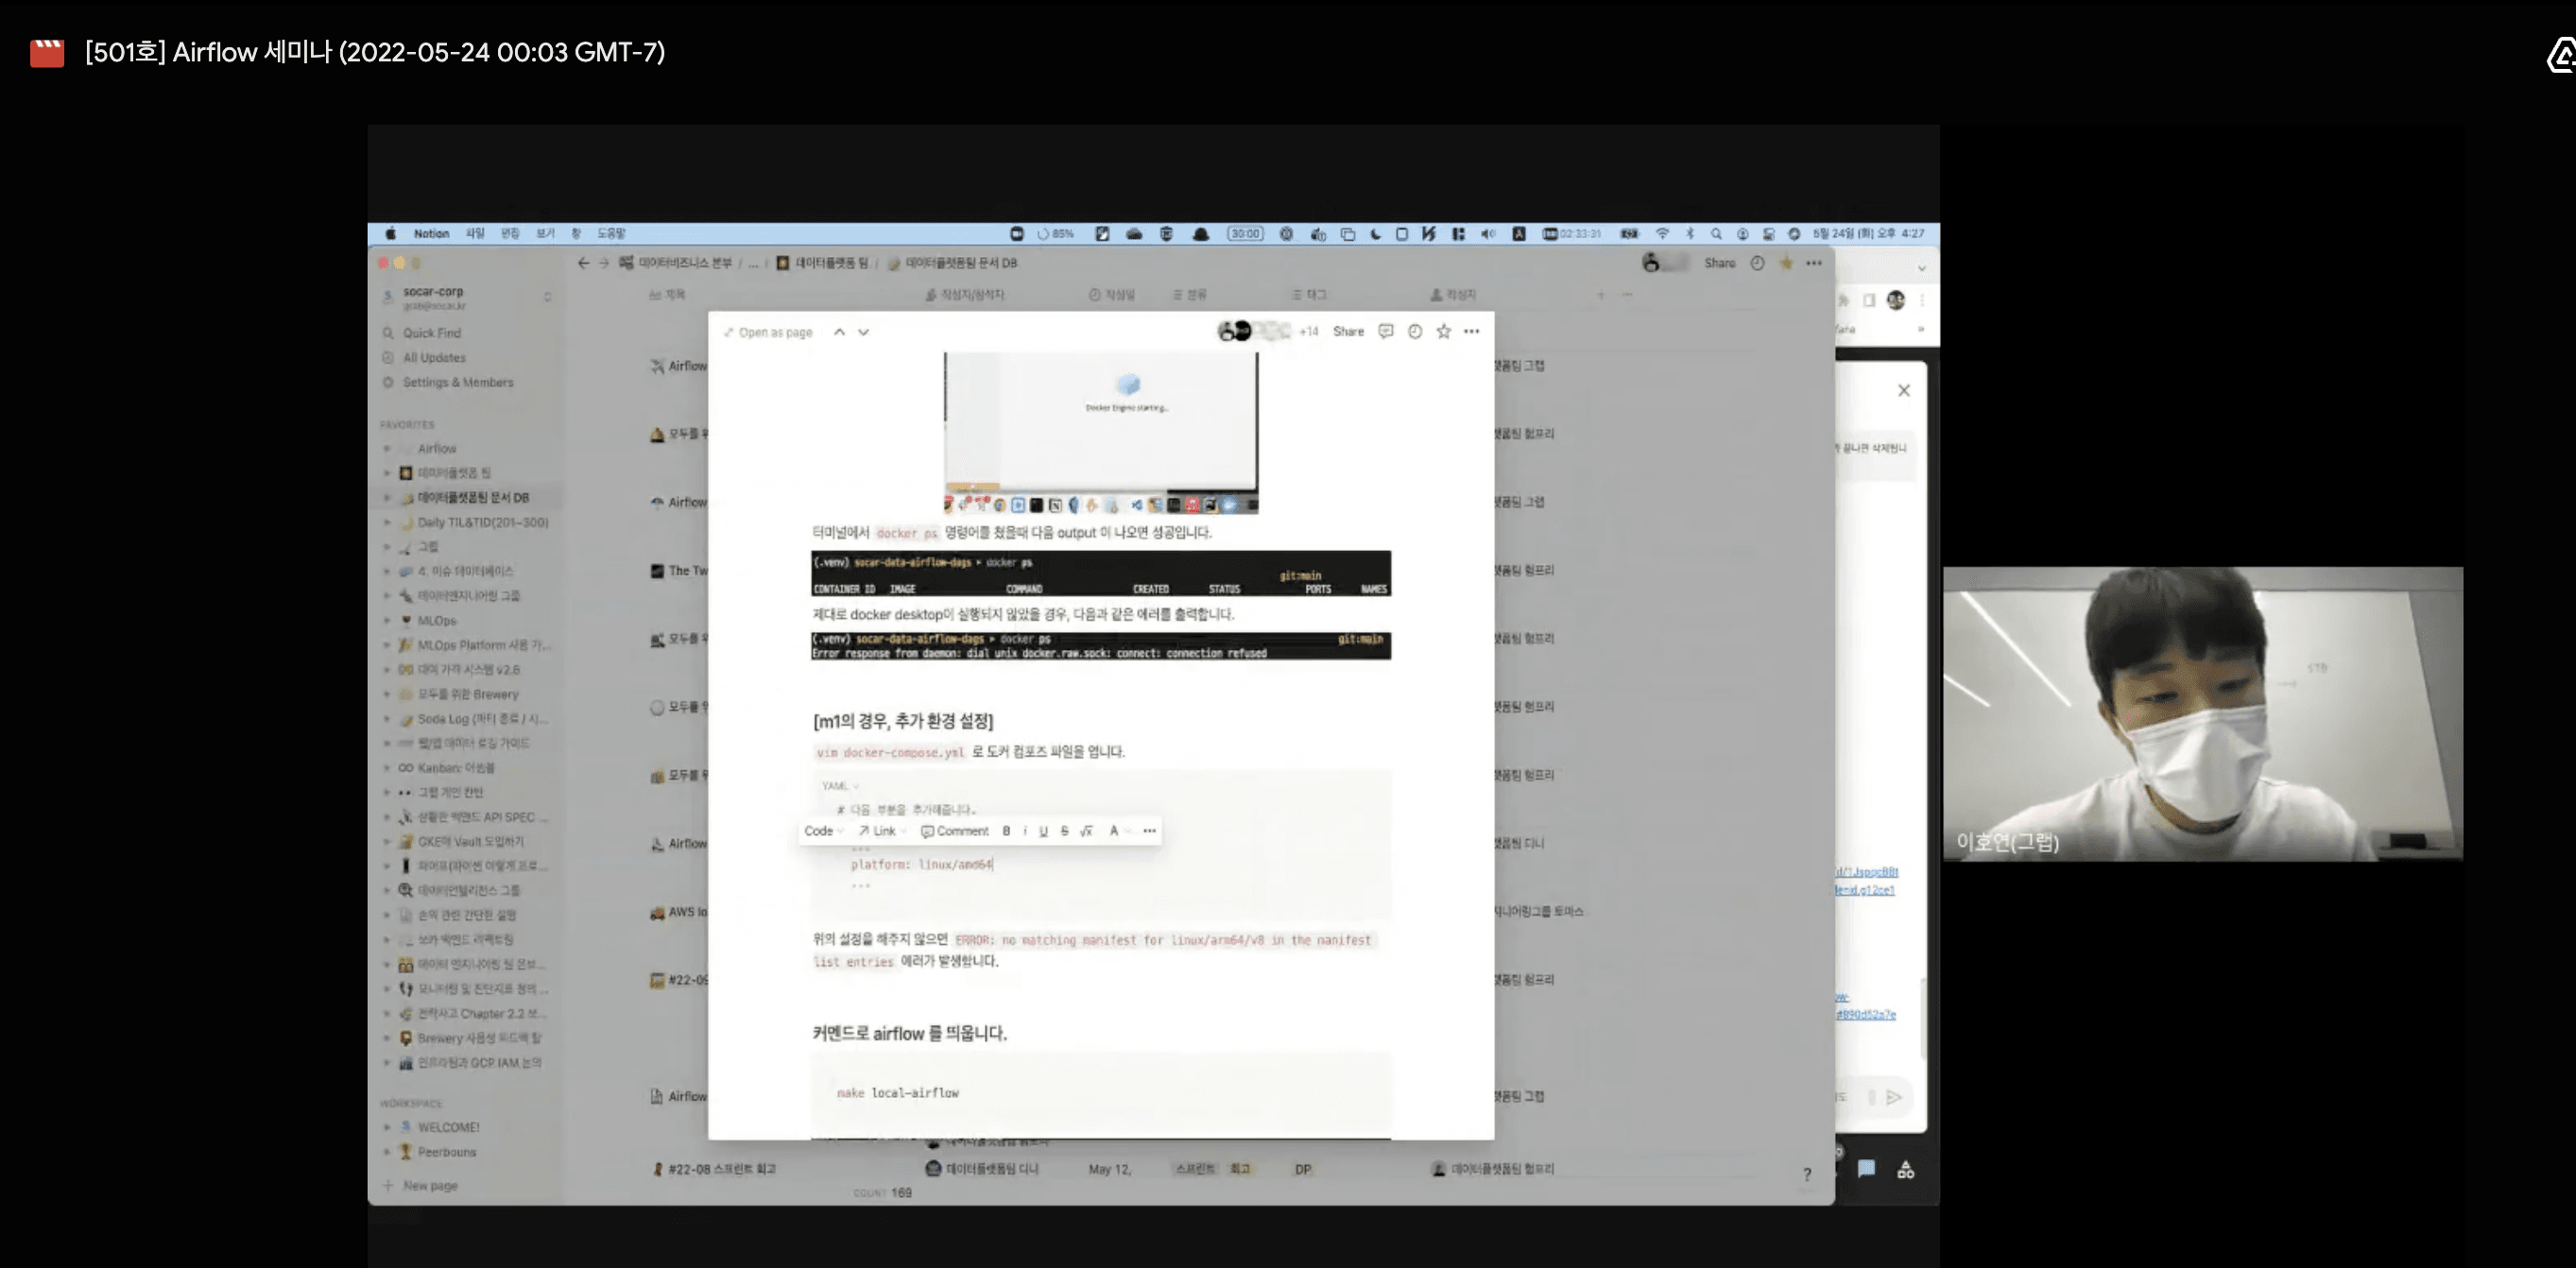Go back with the left arrow
The height and width of the screenshot is (1268, 2576).
pos(583,263)
